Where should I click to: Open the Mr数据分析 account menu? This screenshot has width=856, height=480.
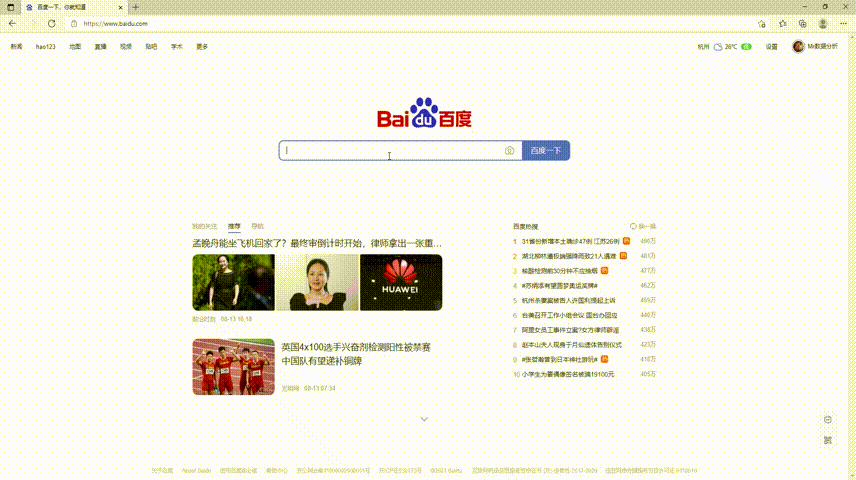[x=822, y=47]
